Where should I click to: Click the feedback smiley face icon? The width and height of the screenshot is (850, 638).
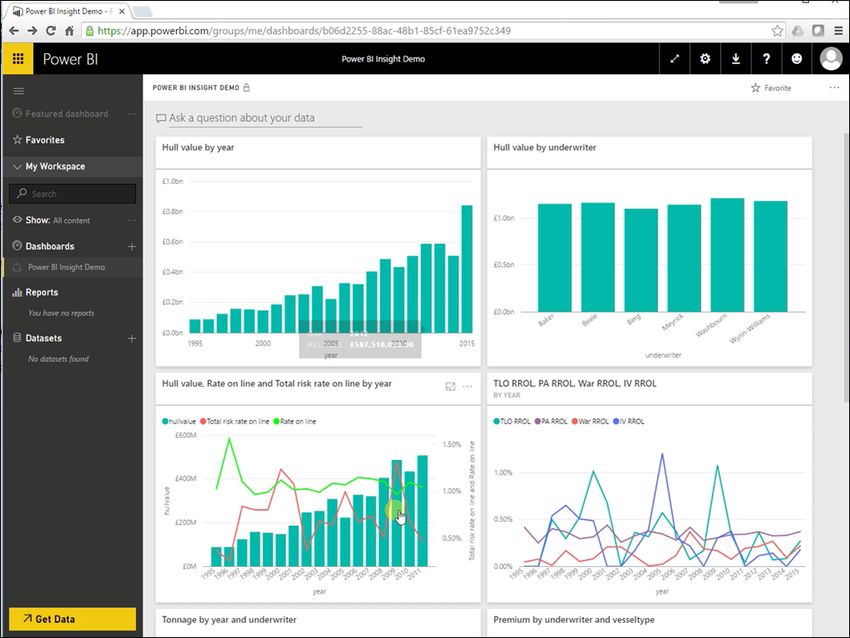[x=796, y=59]
